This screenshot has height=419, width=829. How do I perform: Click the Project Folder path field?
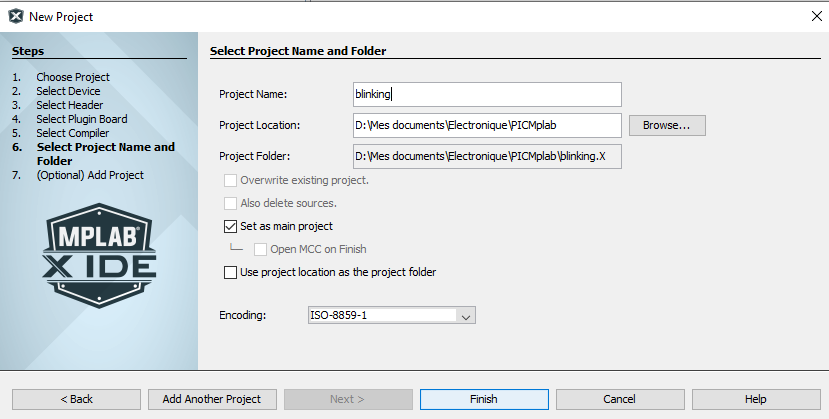487,156
